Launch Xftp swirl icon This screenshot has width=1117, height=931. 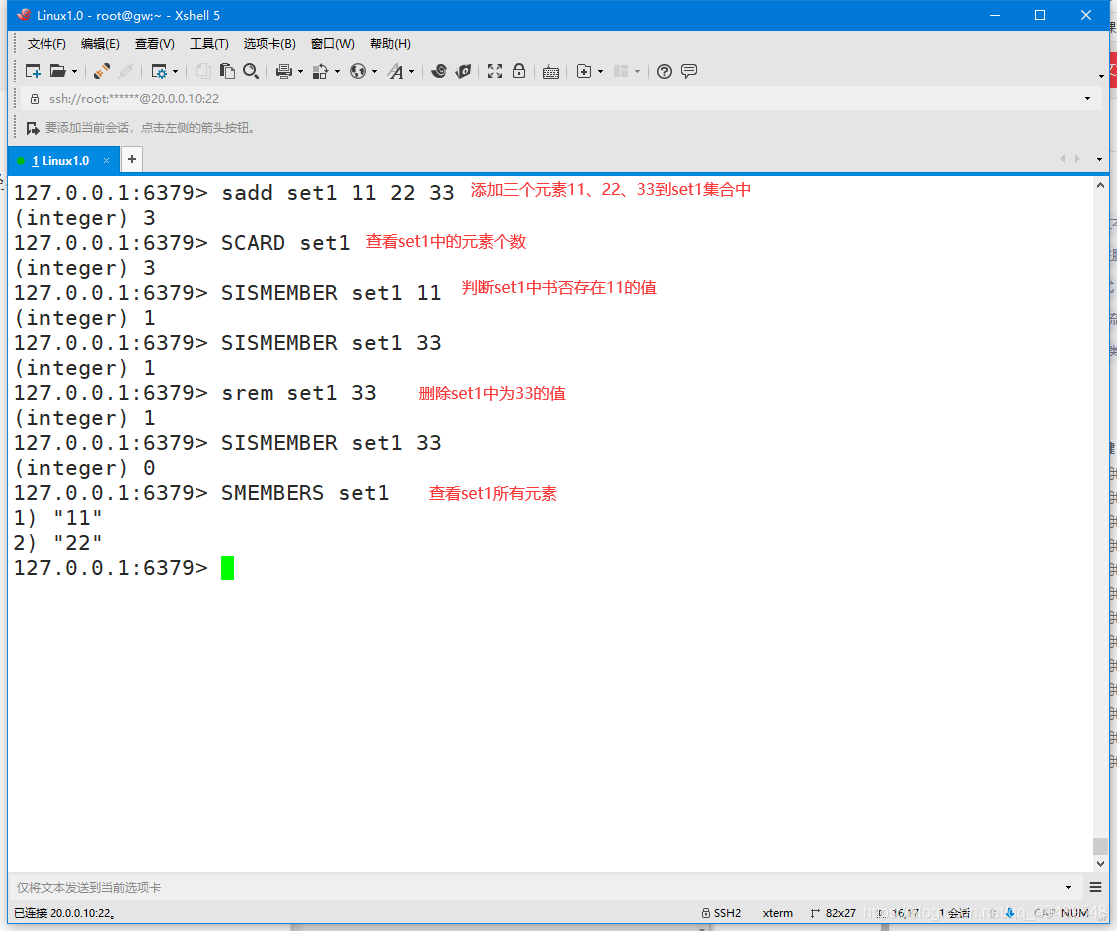tap(439, 71)
